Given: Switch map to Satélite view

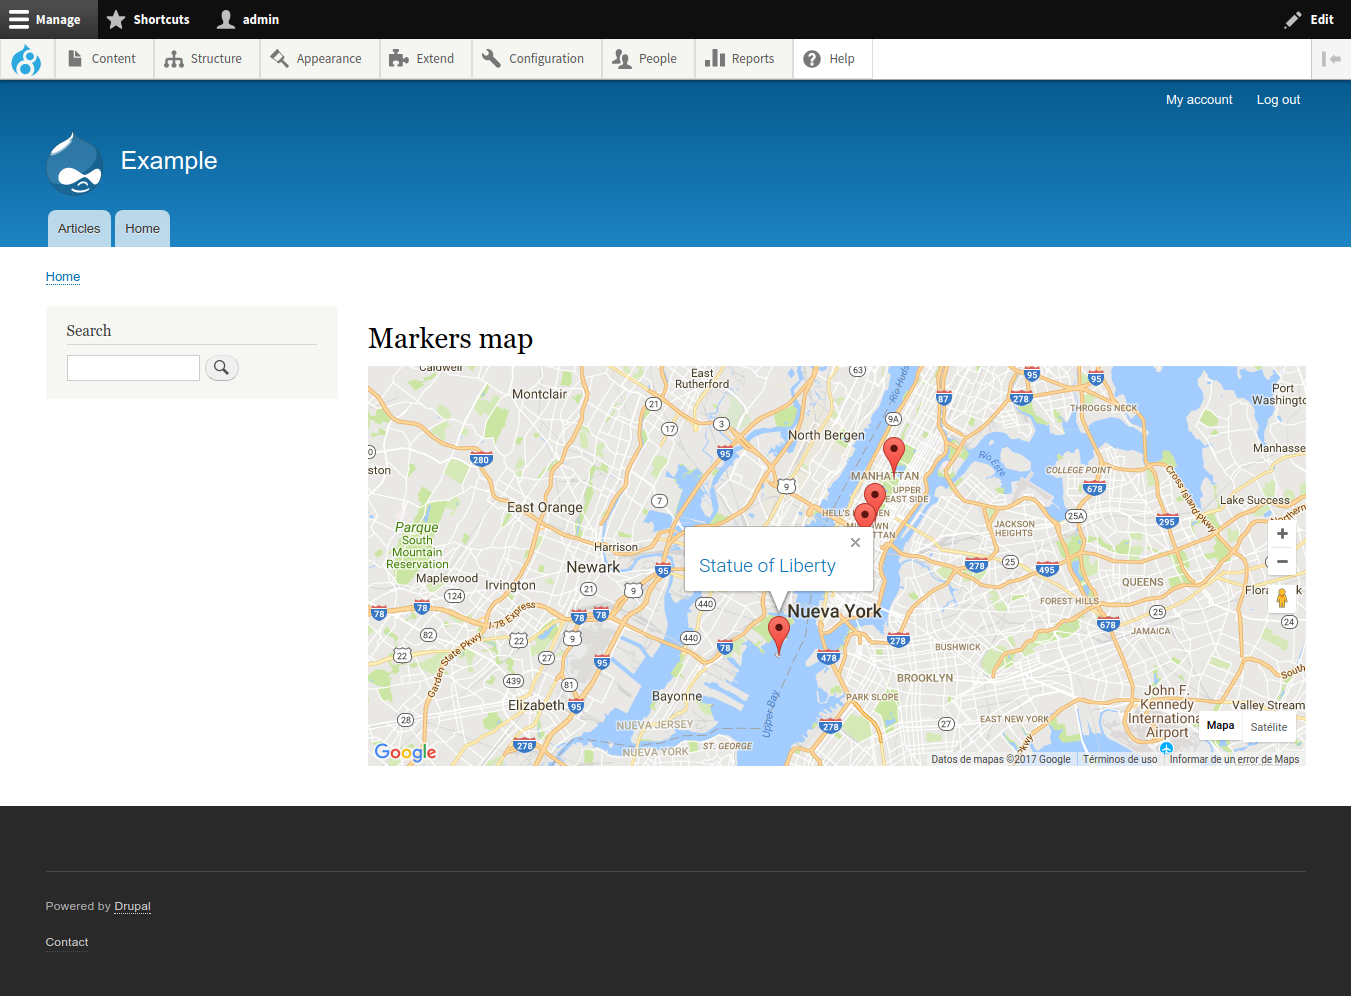Looking at the screenshot, I should tap(1268, 727).
